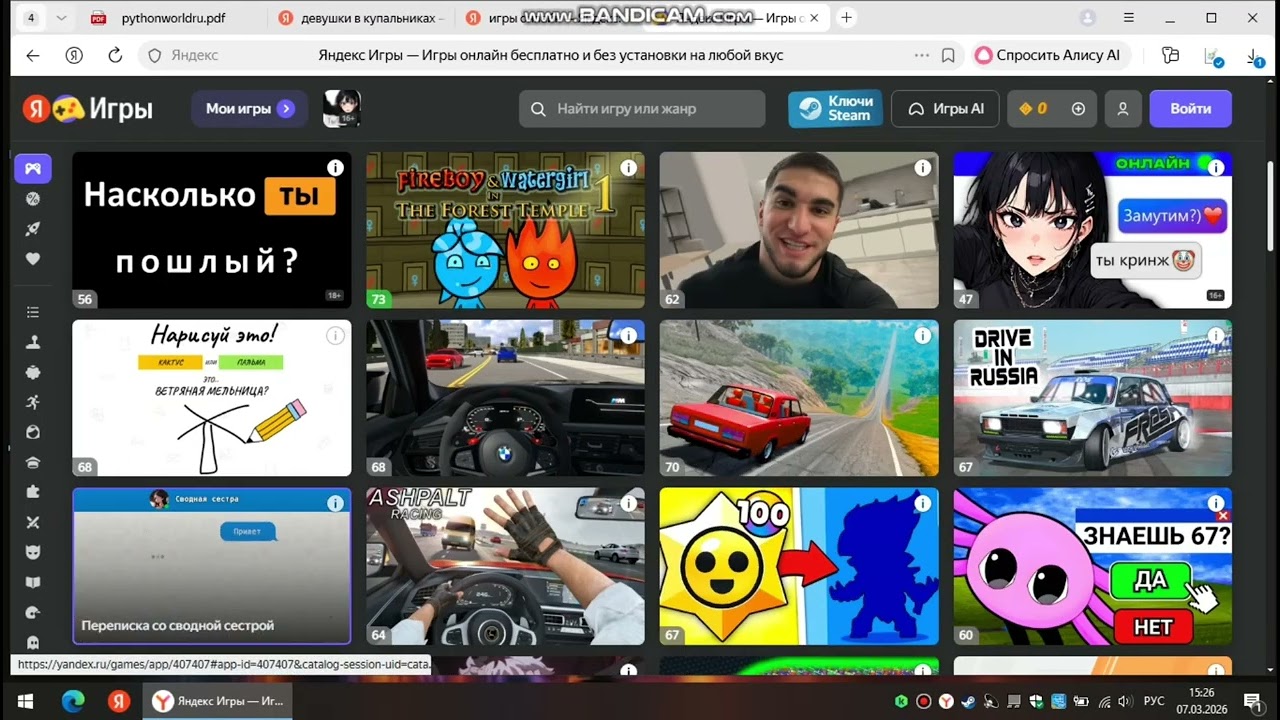Click the Спросить Алису AI button
Screen dimensions: 1280x720
point(1049,56)
